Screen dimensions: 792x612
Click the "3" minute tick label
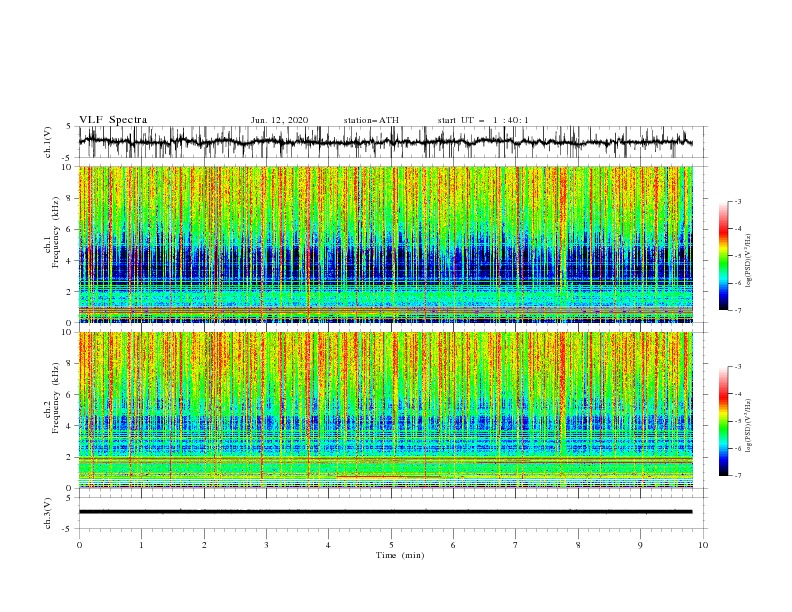266,545
